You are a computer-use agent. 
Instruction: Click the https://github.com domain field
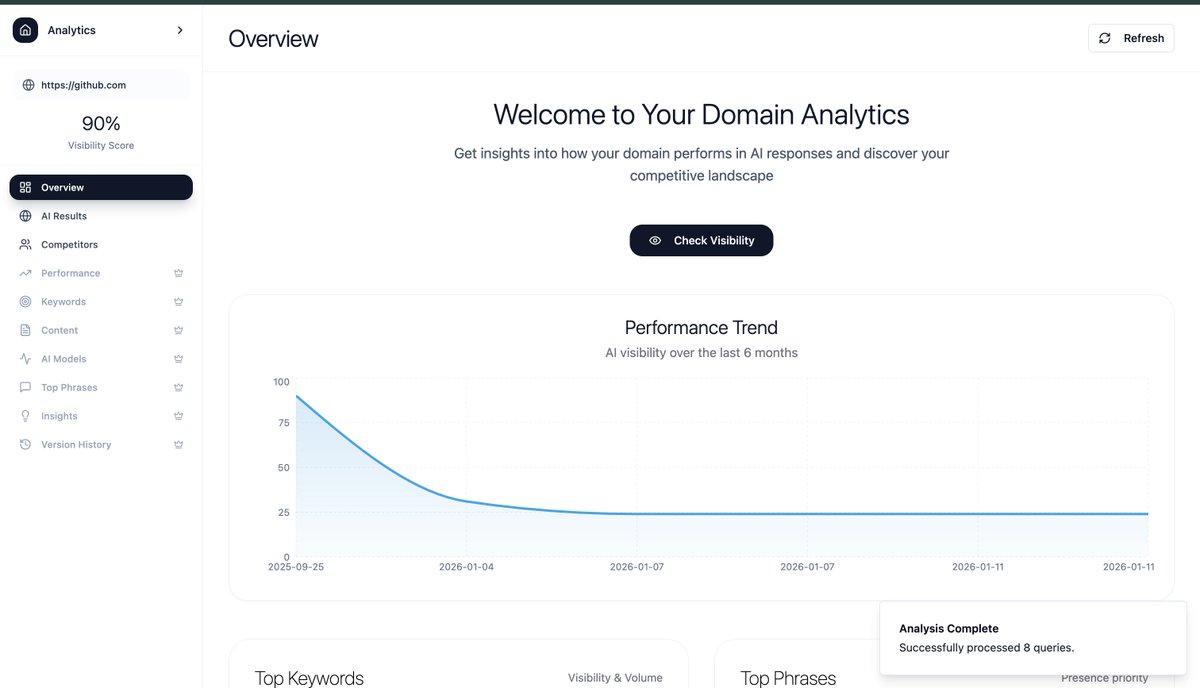pos(100,85)
